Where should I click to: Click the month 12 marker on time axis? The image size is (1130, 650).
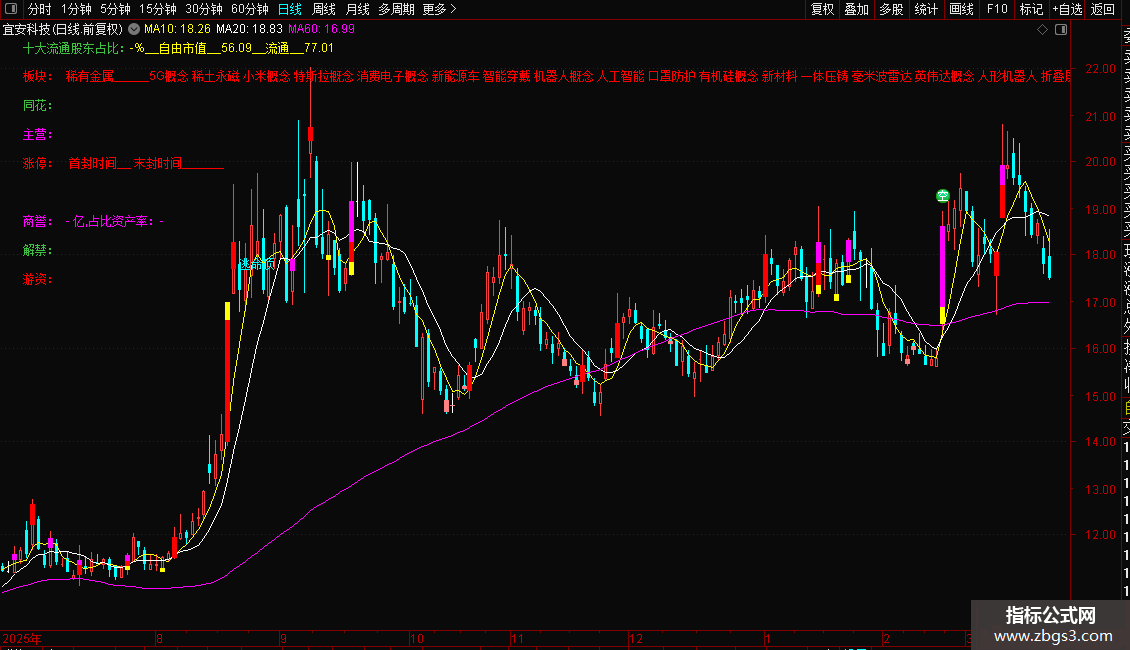(635, 638)
